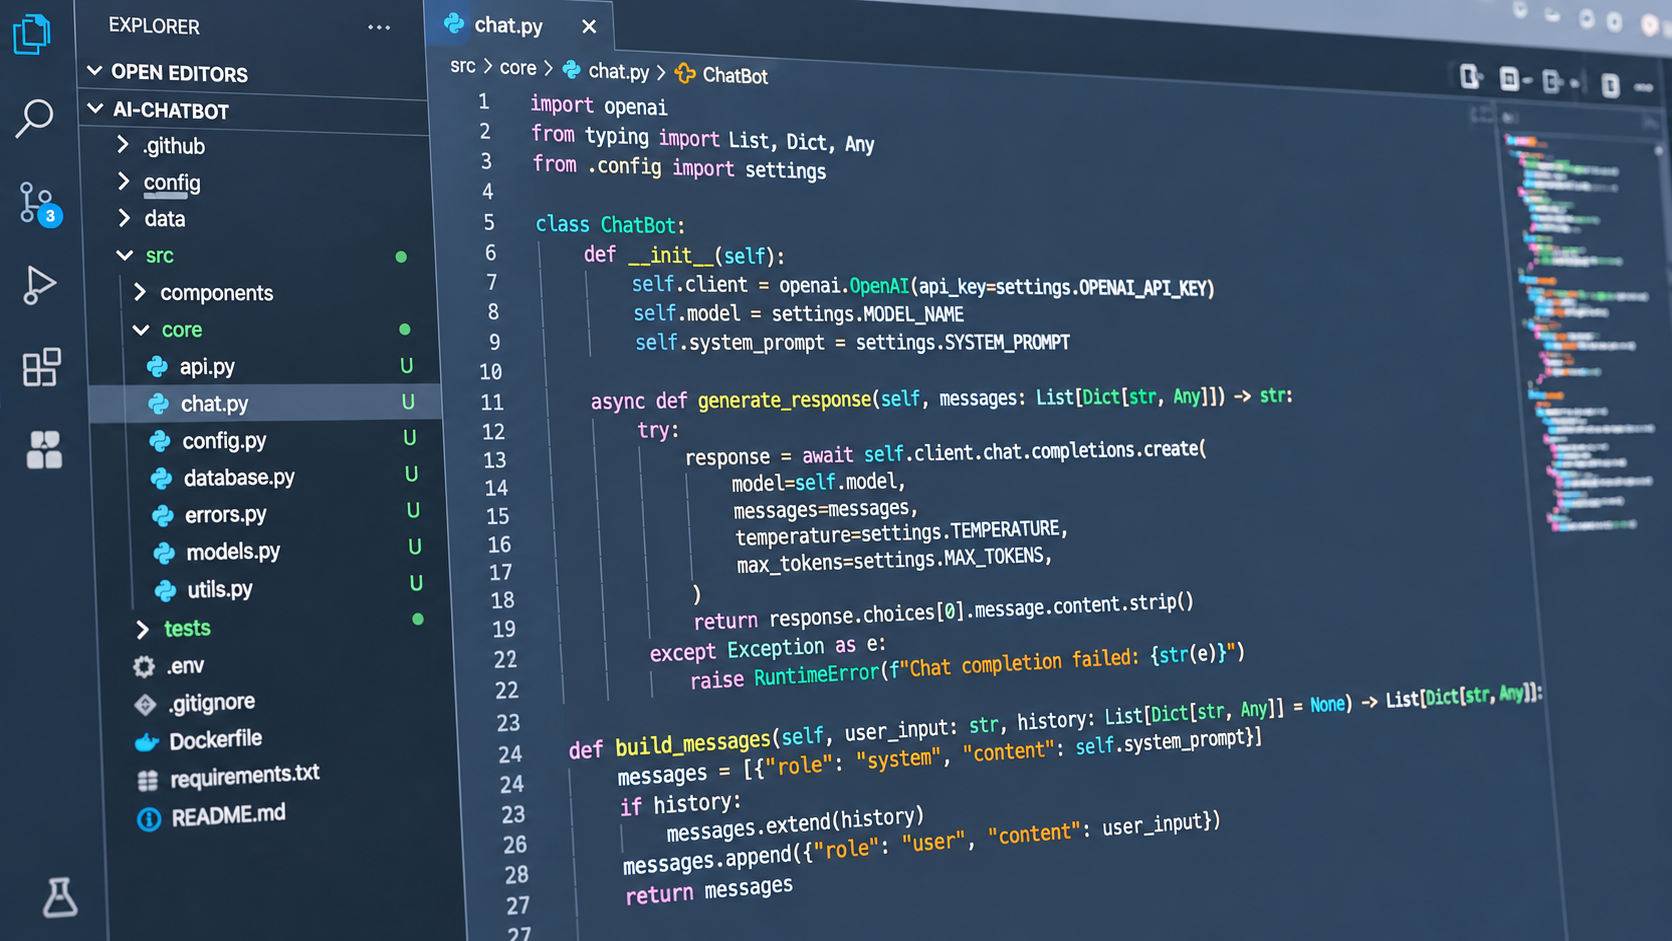Select chat.py in the file tree
This screenshot has width=1672, height=941.
214,404
